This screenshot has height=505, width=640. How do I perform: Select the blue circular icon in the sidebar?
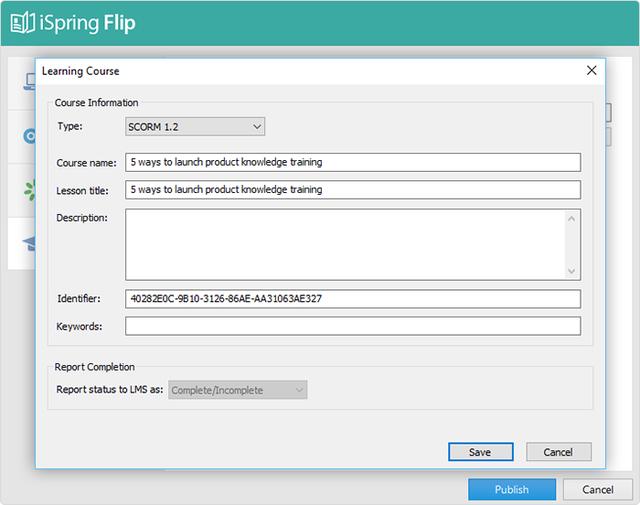[29, 136]
